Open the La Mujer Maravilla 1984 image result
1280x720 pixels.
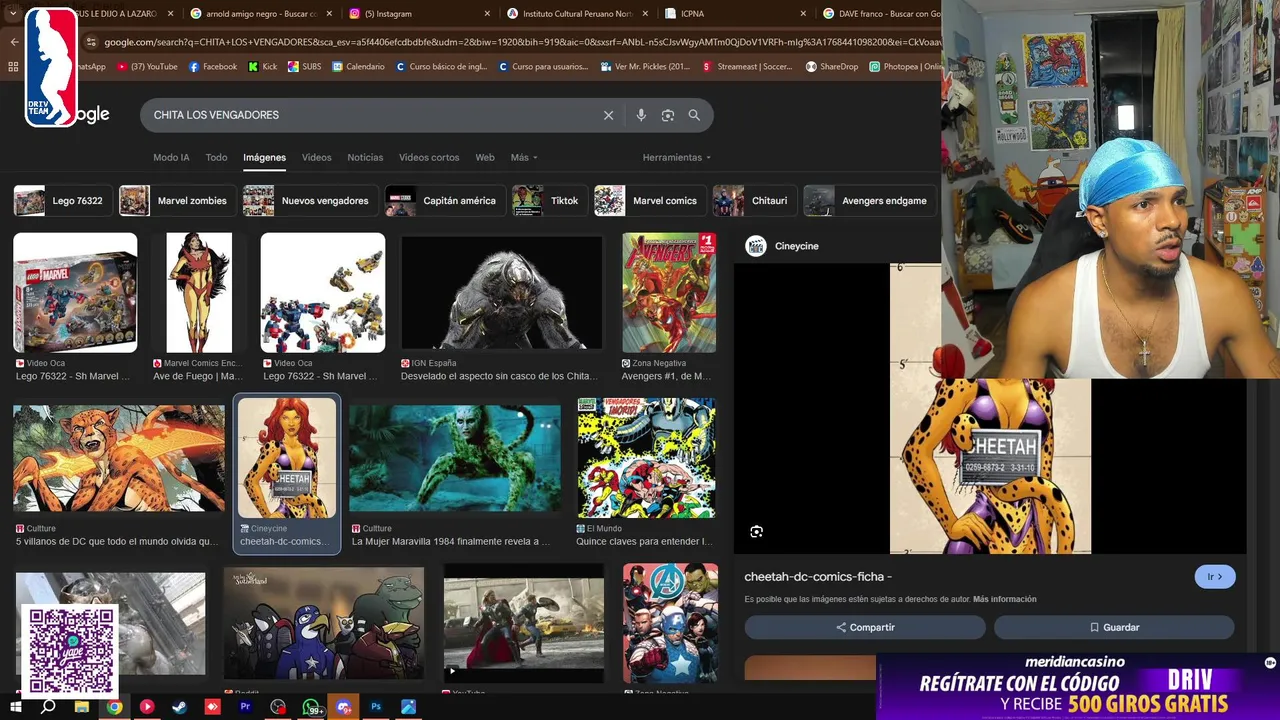(455, 458)
